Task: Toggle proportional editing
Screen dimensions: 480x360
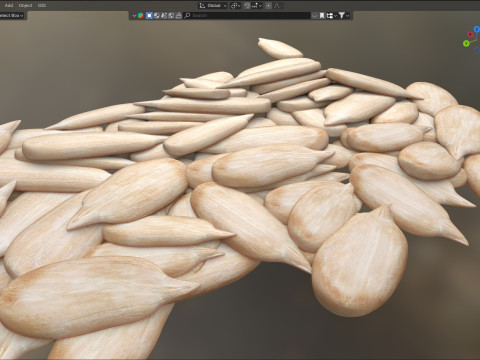Action: coord(268,6)
